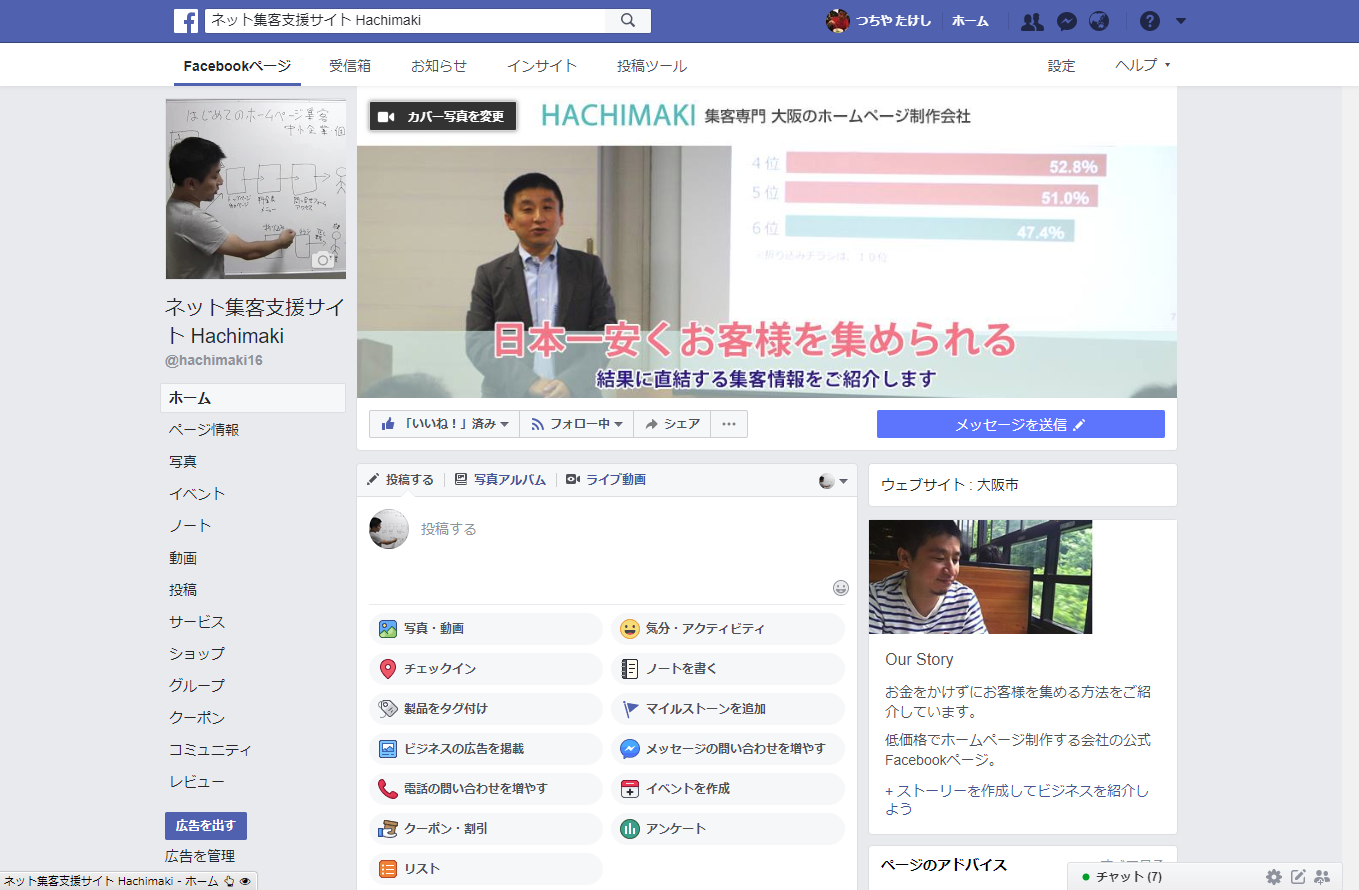This screenshot has width=1359, height=890.
Task: Open the emoji smiley picker
Action: 841,588
